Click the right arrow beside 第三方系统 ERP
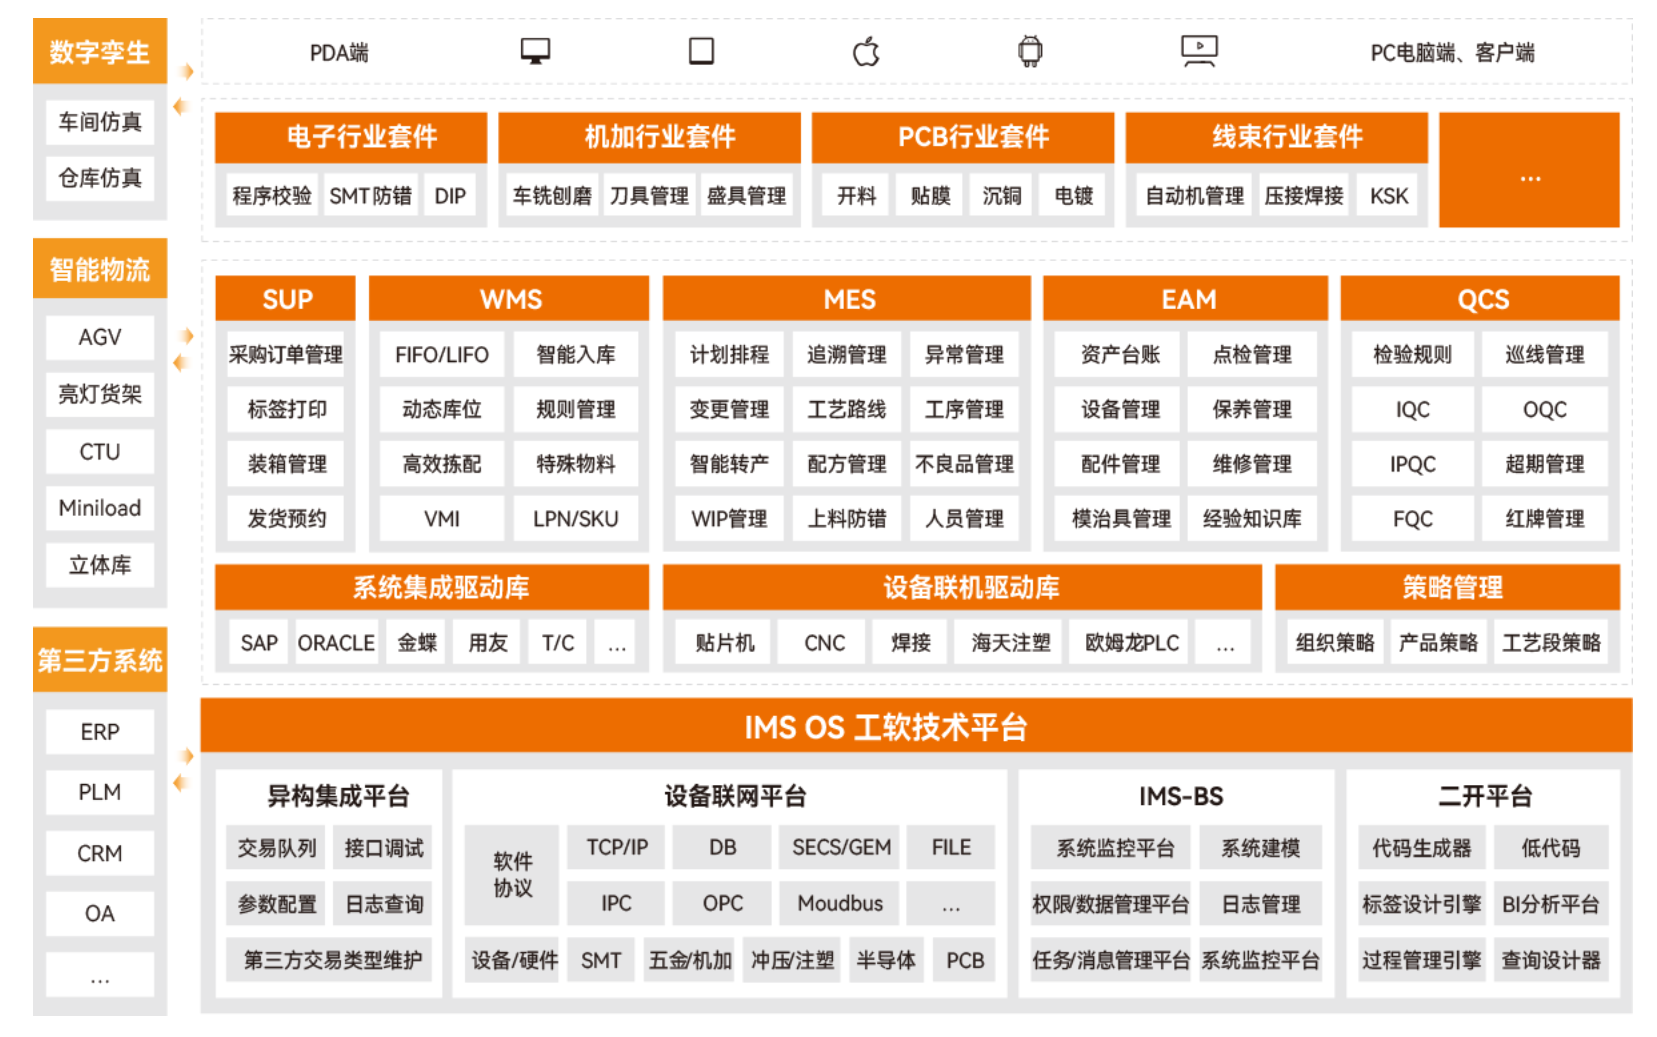Screen dimensions: 1657x1037 [186, 756]
